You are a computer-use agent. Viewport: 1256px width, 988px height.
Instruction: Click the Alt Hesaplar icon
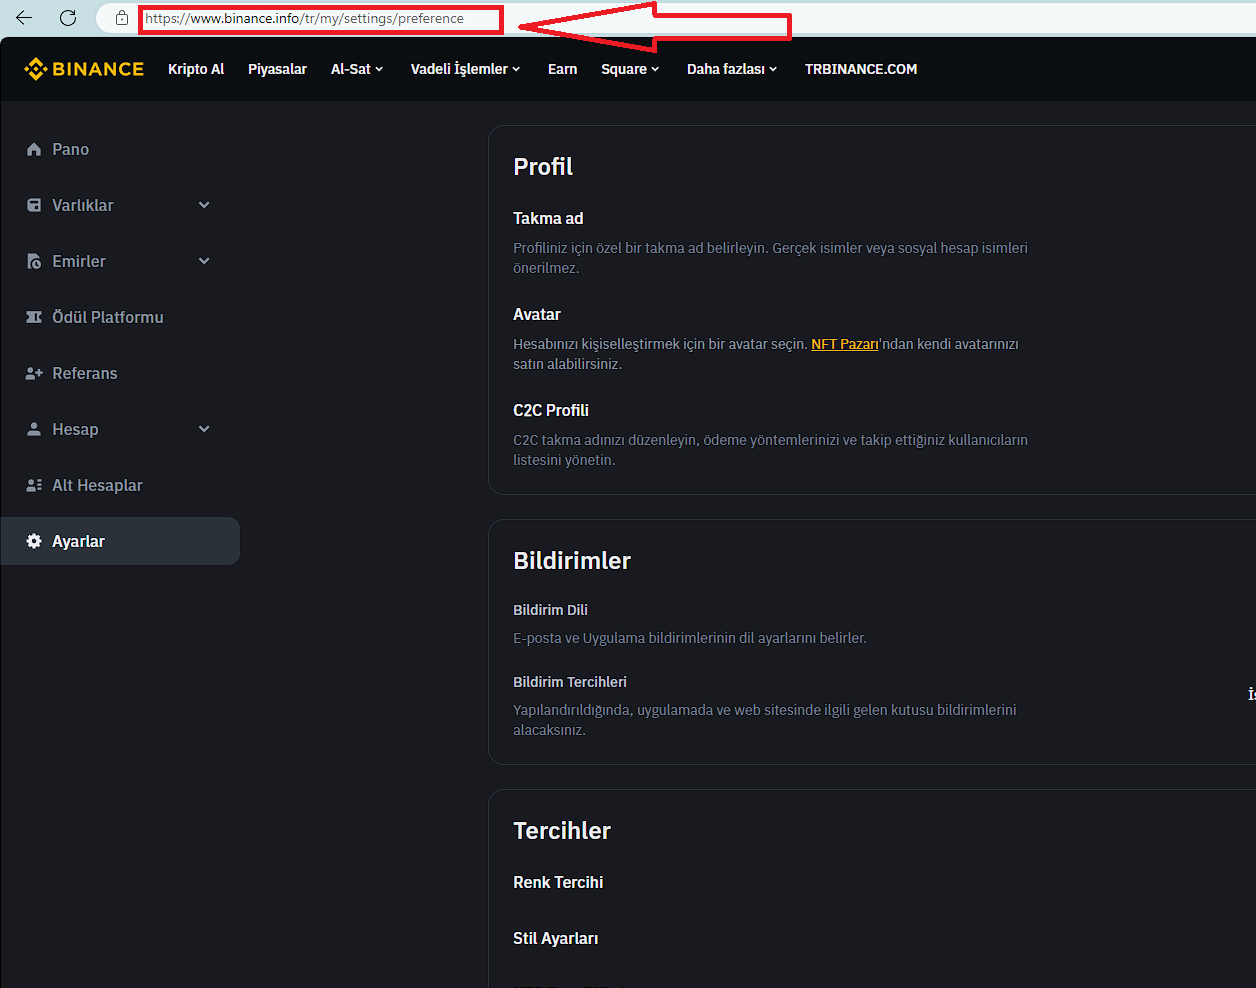(x=34, y=485)
